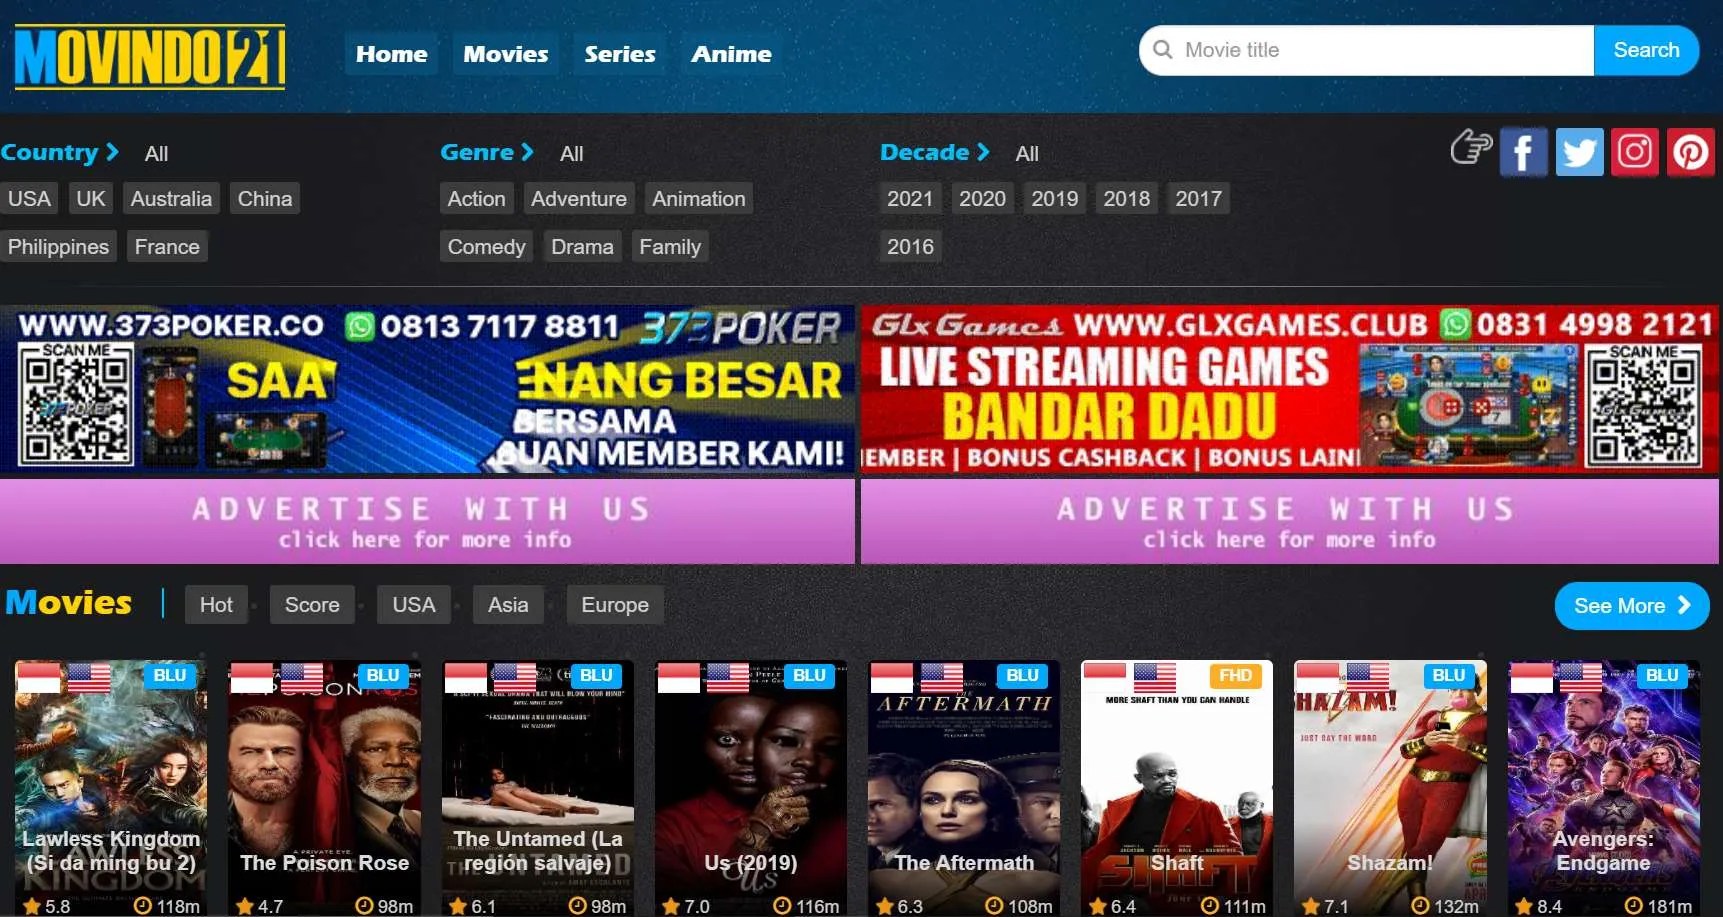Screen dimensions: 1723x917
Task: Click the BLU badge on Avengers: Endgame
Action: (x=1662, y=676)
